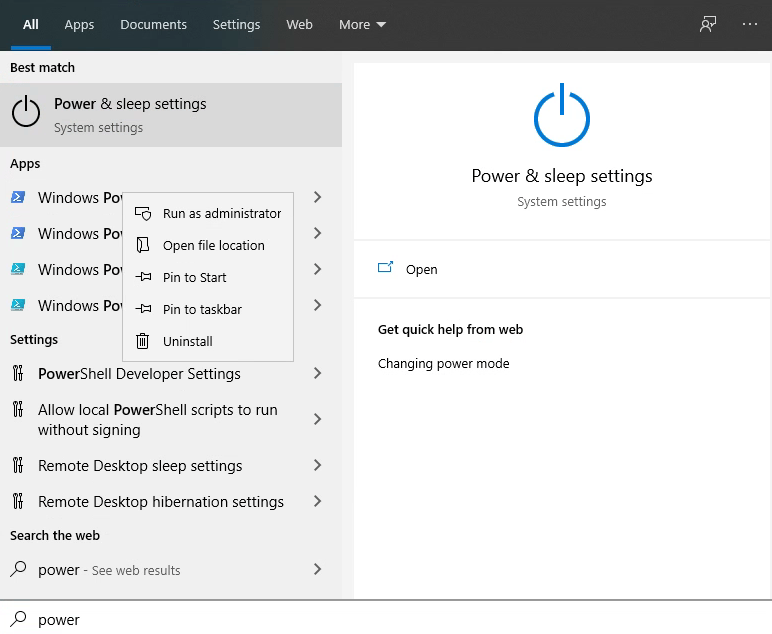Click Power & sleep settings title in preview
This screenshot has height=634, width=772.
click(x=562, y=176)
